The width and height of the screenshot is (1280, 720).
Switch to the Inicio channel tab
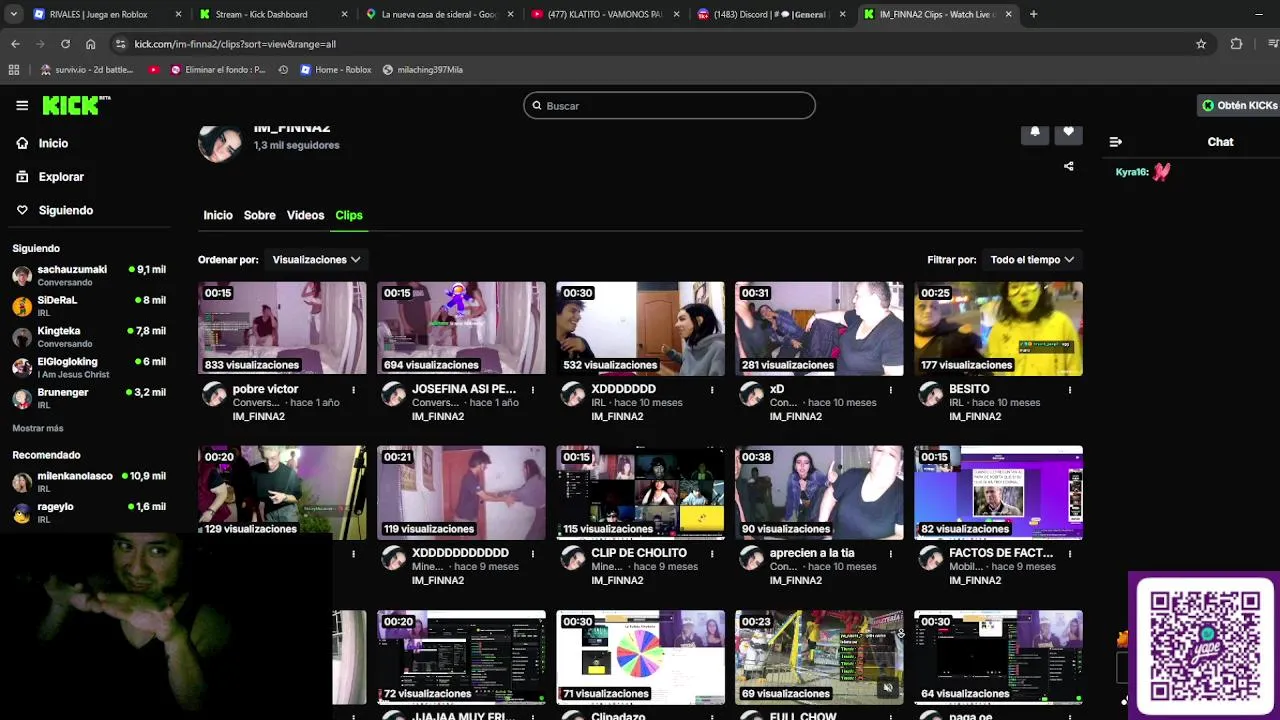218,215
